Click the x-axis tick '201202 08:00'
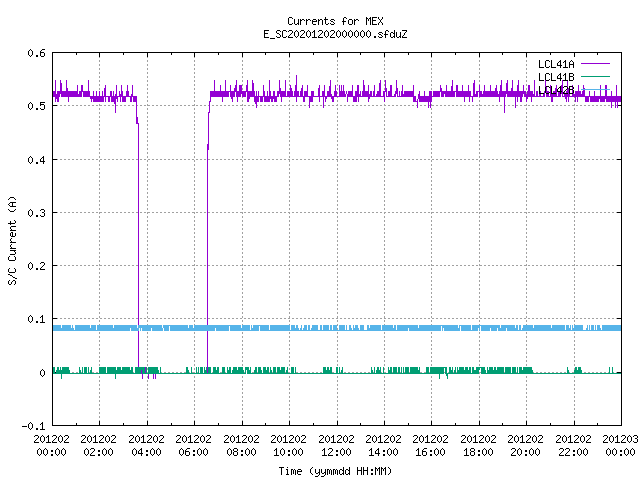This screenshot has height=480, width=640. coord(241,445)
